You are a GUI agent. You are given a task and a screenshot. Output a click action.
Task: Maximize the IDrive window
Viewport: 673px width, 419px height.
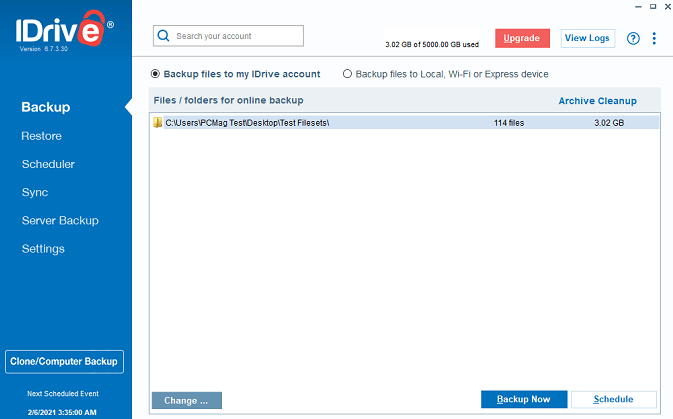click(653, 6)
